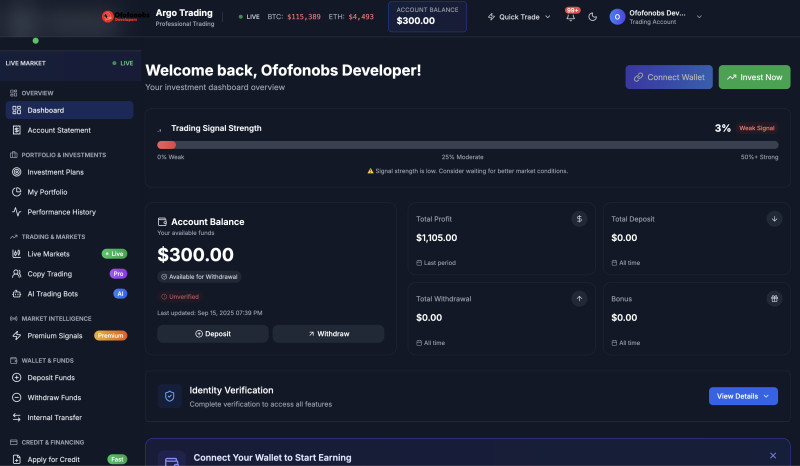Image resolution: width=800 pixels, height=466 pixels.
Task: Click the Total Withdrawal up-arrow icon
Action: (579, 298)
